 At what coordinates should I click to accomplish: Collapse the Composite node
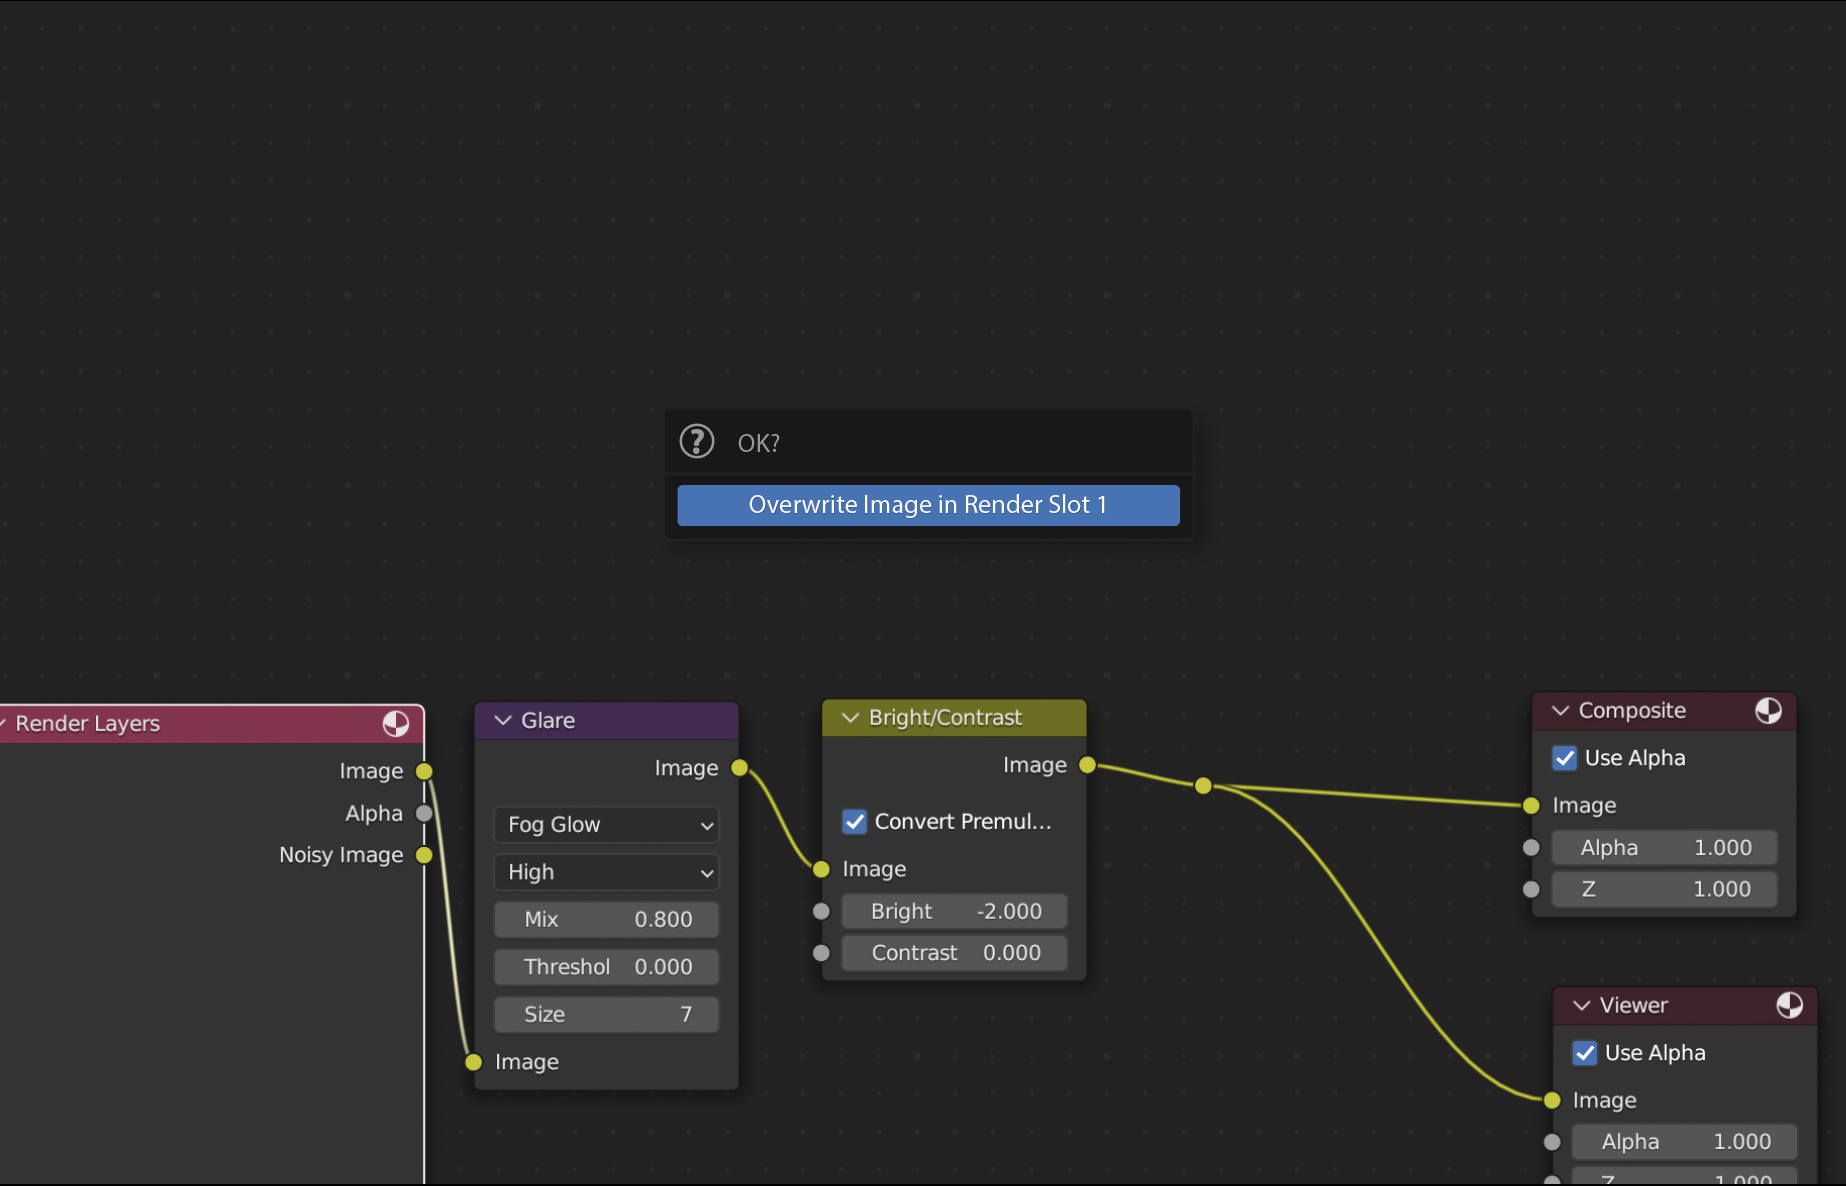coord(1560,711)
